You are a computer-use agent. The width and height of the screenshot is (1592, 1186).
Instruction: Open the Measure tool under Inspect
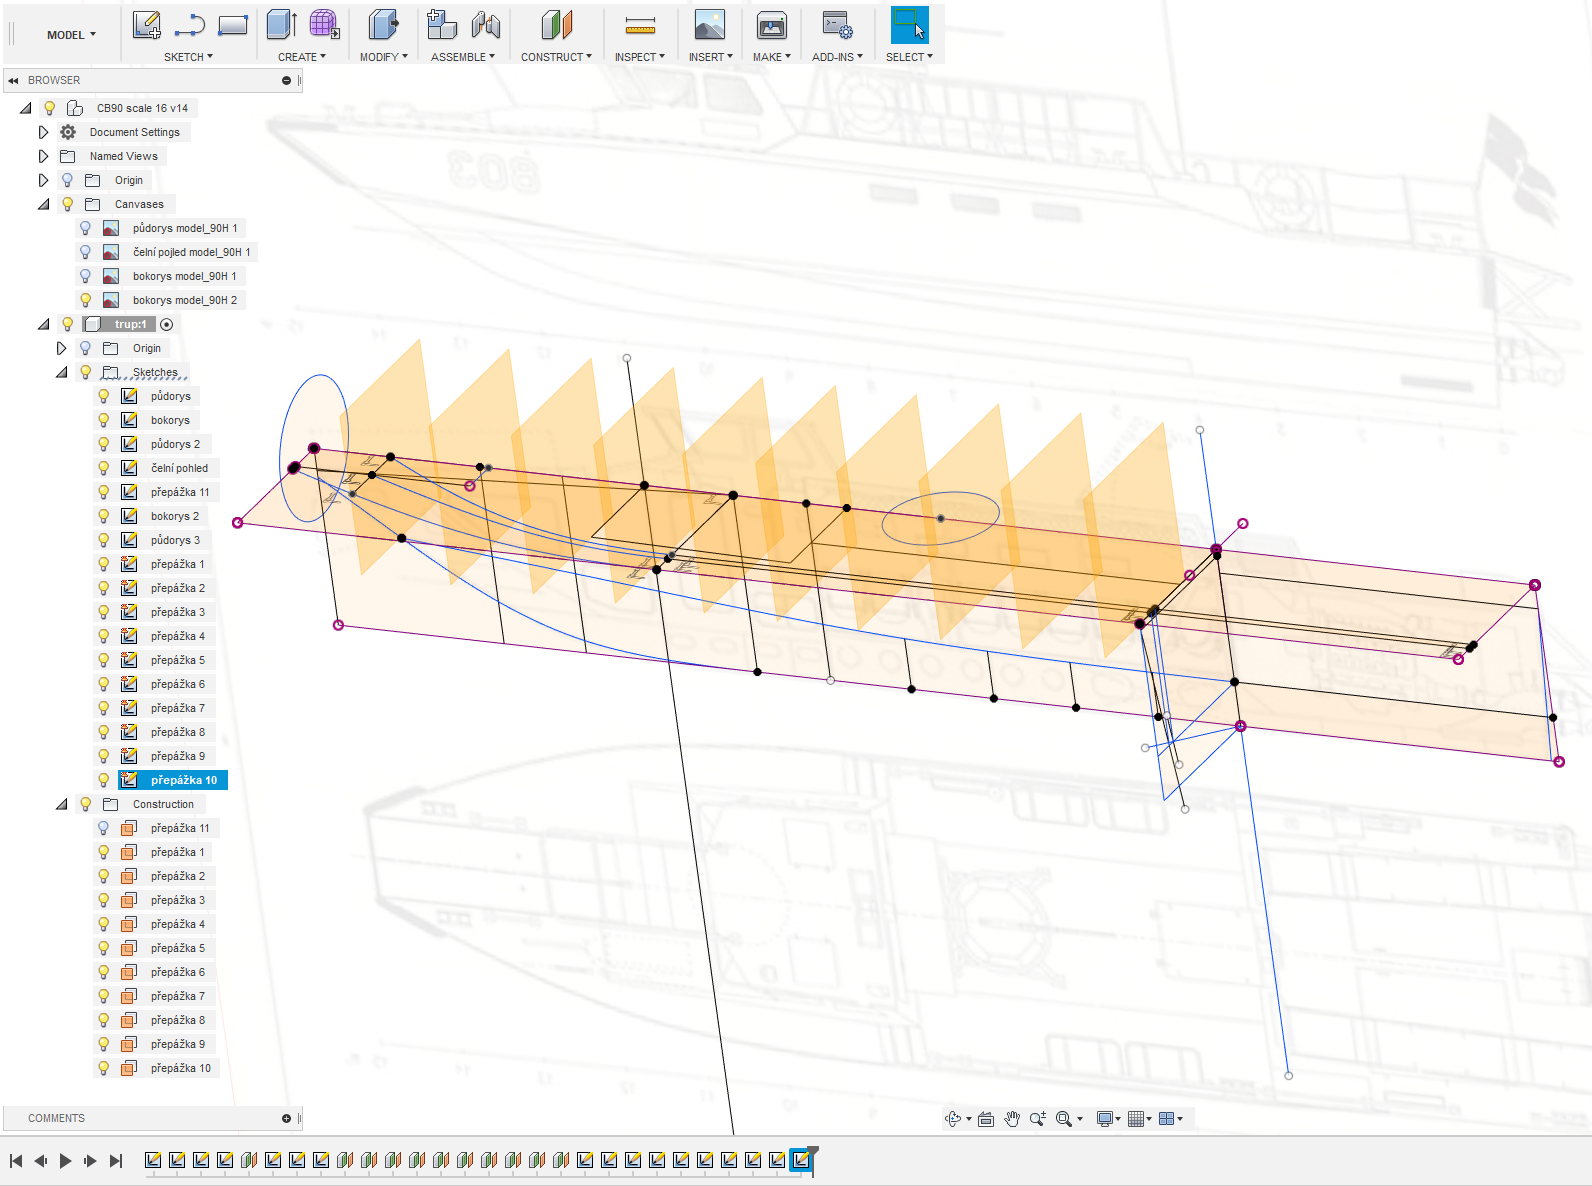click(x=640, y=25)
